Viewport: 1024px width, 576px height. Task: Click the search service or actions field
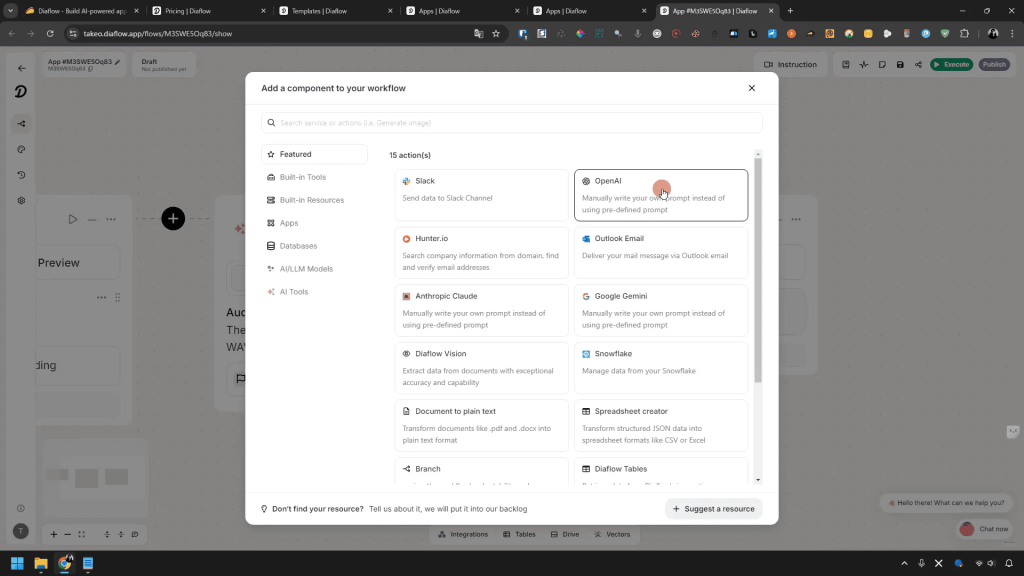[x=511, y=123]
